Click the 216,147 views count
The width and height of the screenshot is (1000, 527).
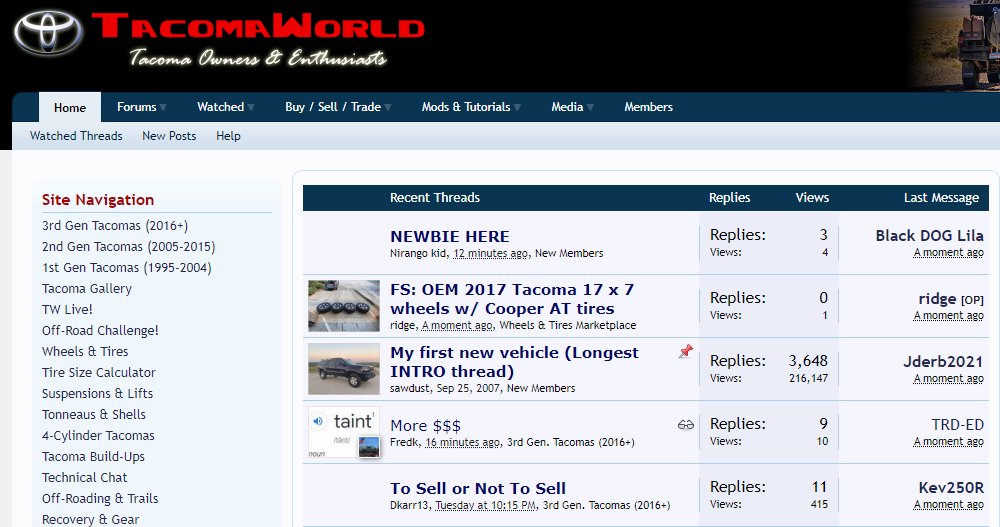click(x=808, y=378)
